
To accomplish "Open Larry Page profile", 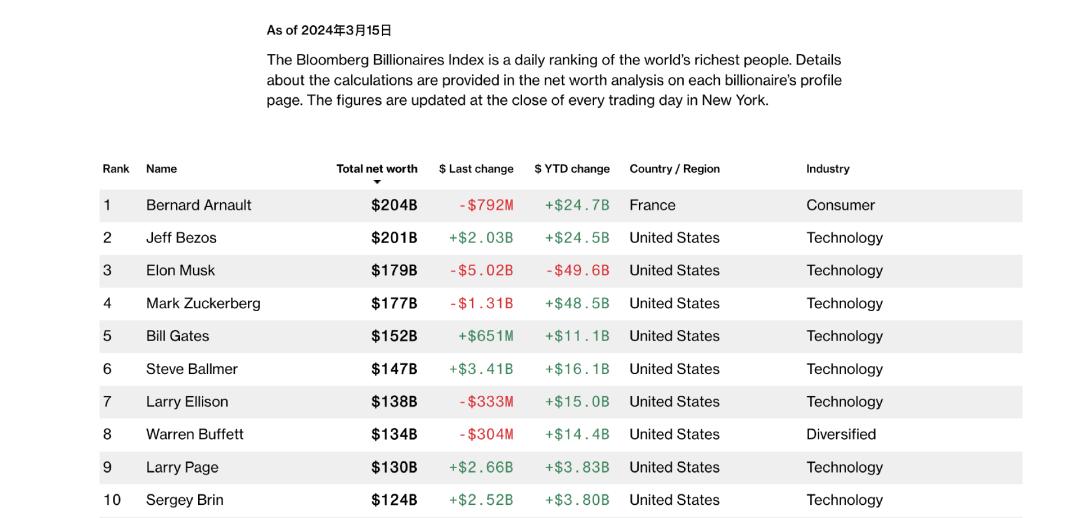I will 182,468.
